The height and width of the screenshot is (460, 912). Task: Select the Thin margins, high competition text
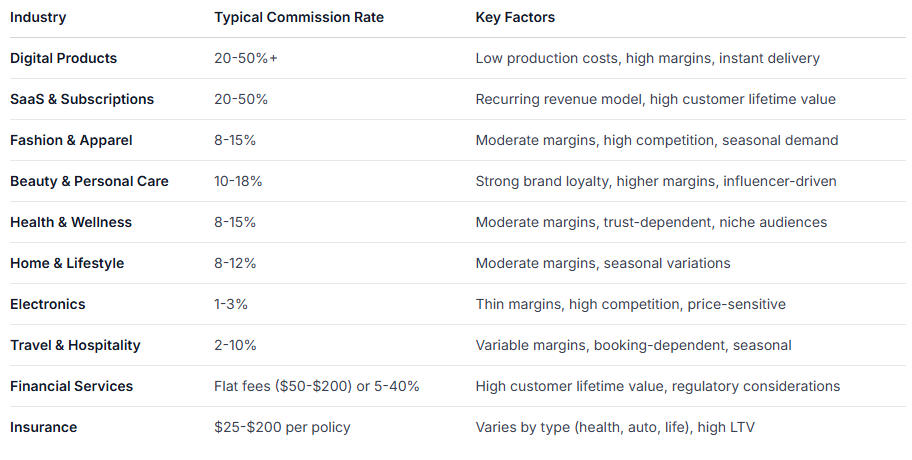[x=578, y=304]
